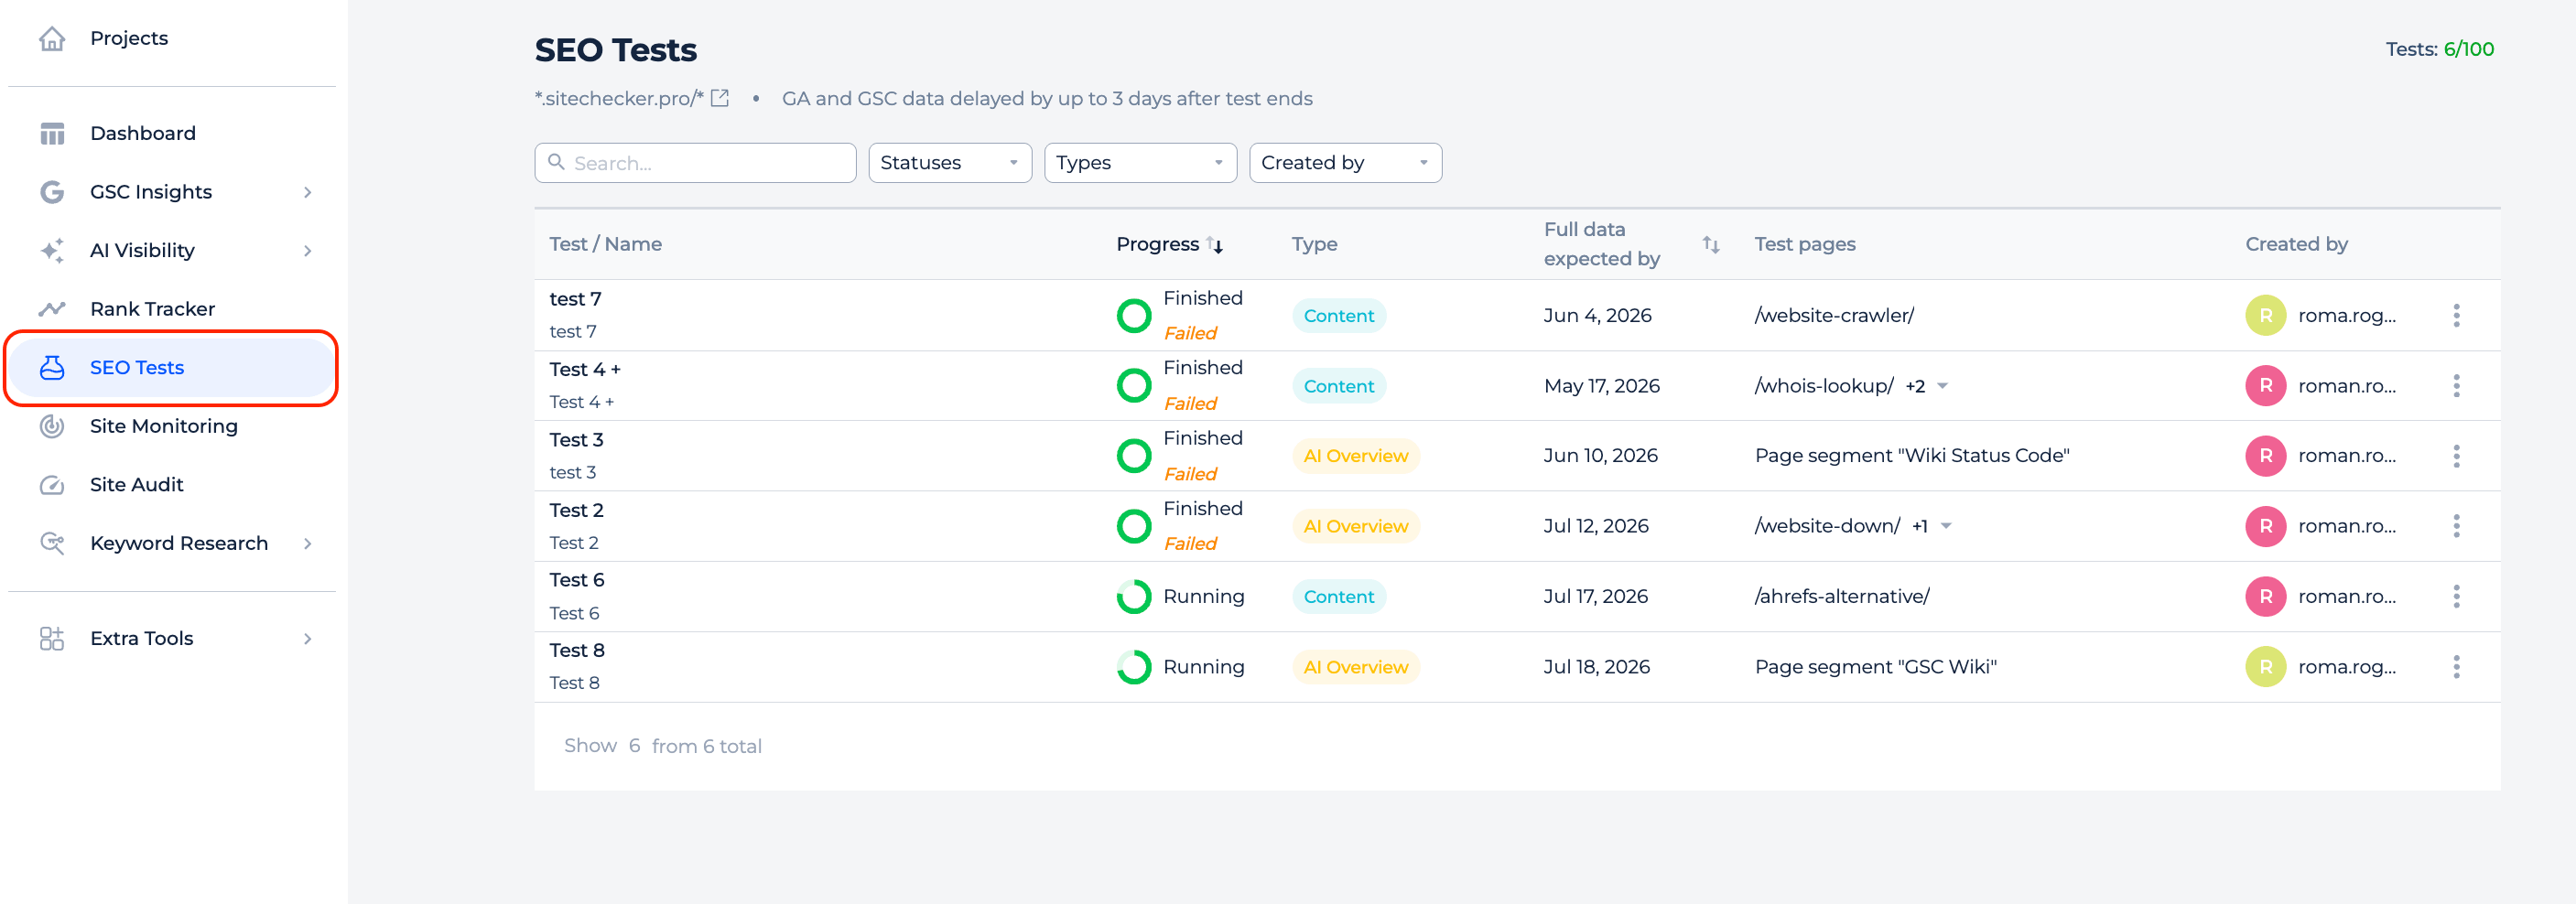Open external link icon next to sitechecker.pro
The height and width of the screenshot is (904, 2576).
tap(720, 98)
